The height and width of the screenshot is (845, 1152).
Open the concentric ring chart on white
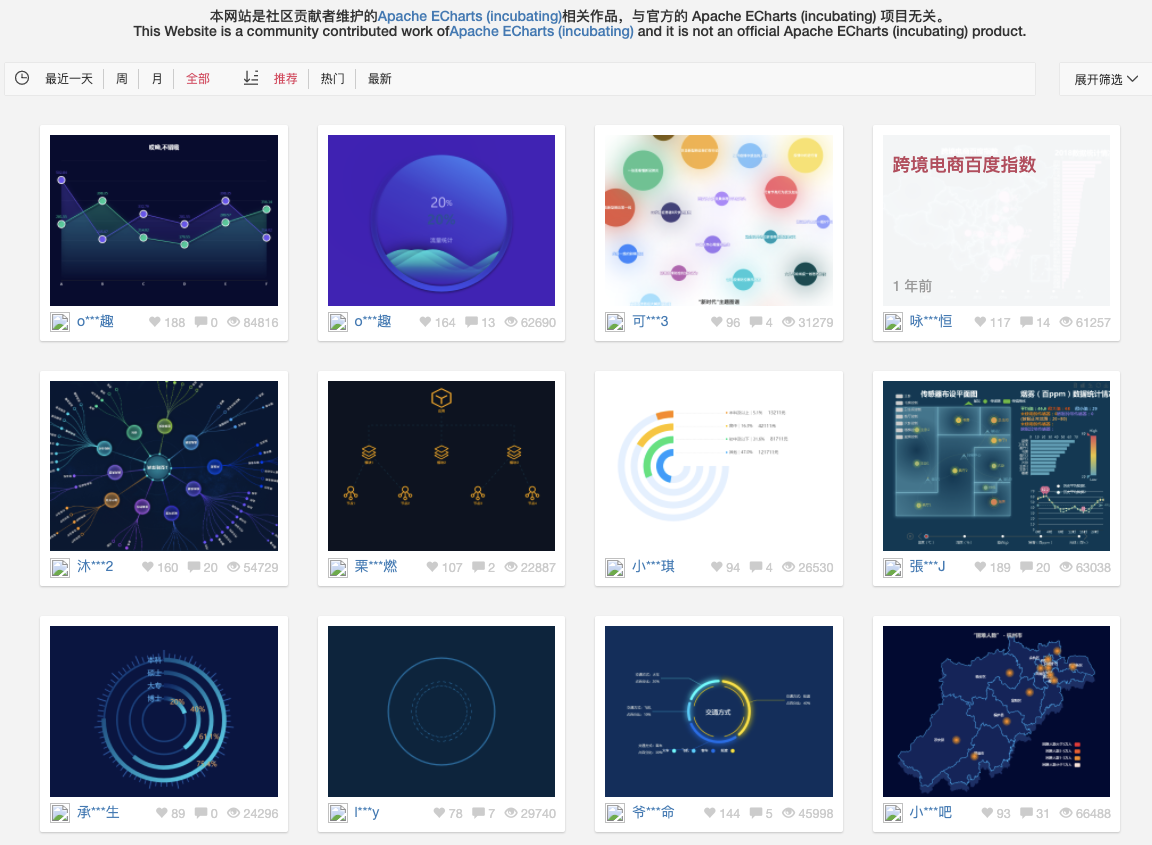[x=719, y=466]
